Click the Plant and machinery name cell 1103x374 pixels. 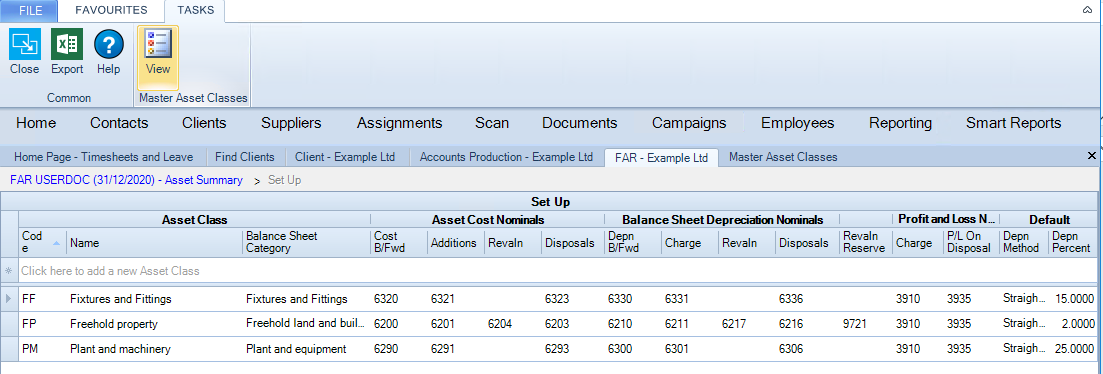154,349
